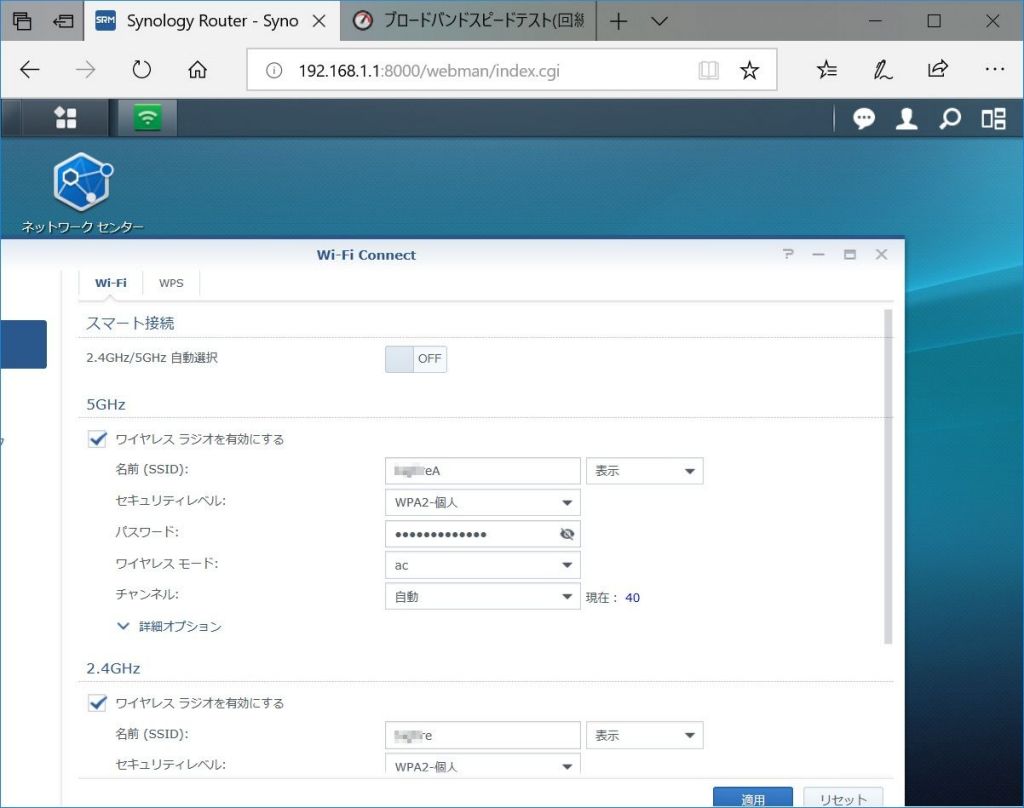Image resolution: width=1024 pixels, height=808 pixels.
Task: Click the 5GHz SSID name field
Action: tap(483, 471)
